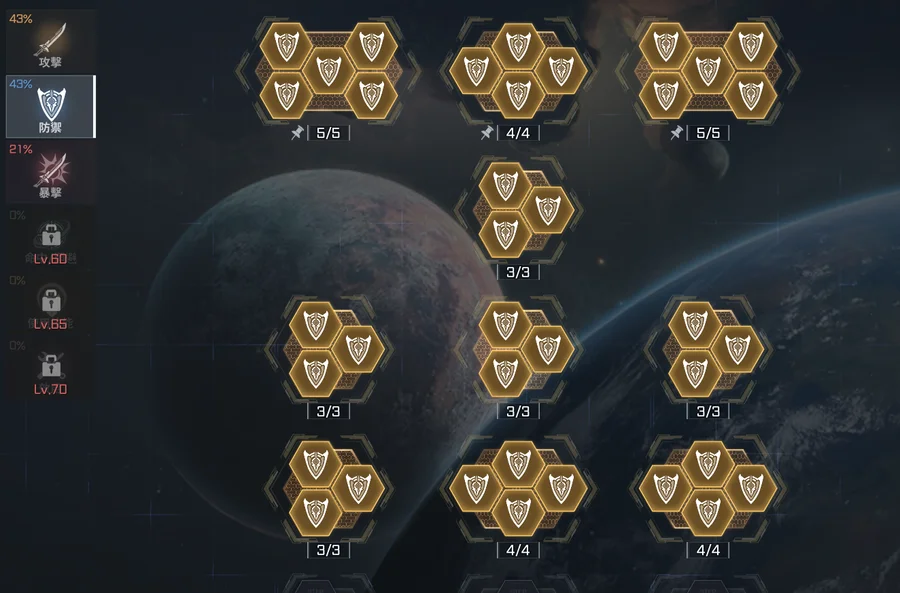The image size is (900, 593).
Task: Select bottom shield hexagon in third-row middle cluster
Action: 505,373
